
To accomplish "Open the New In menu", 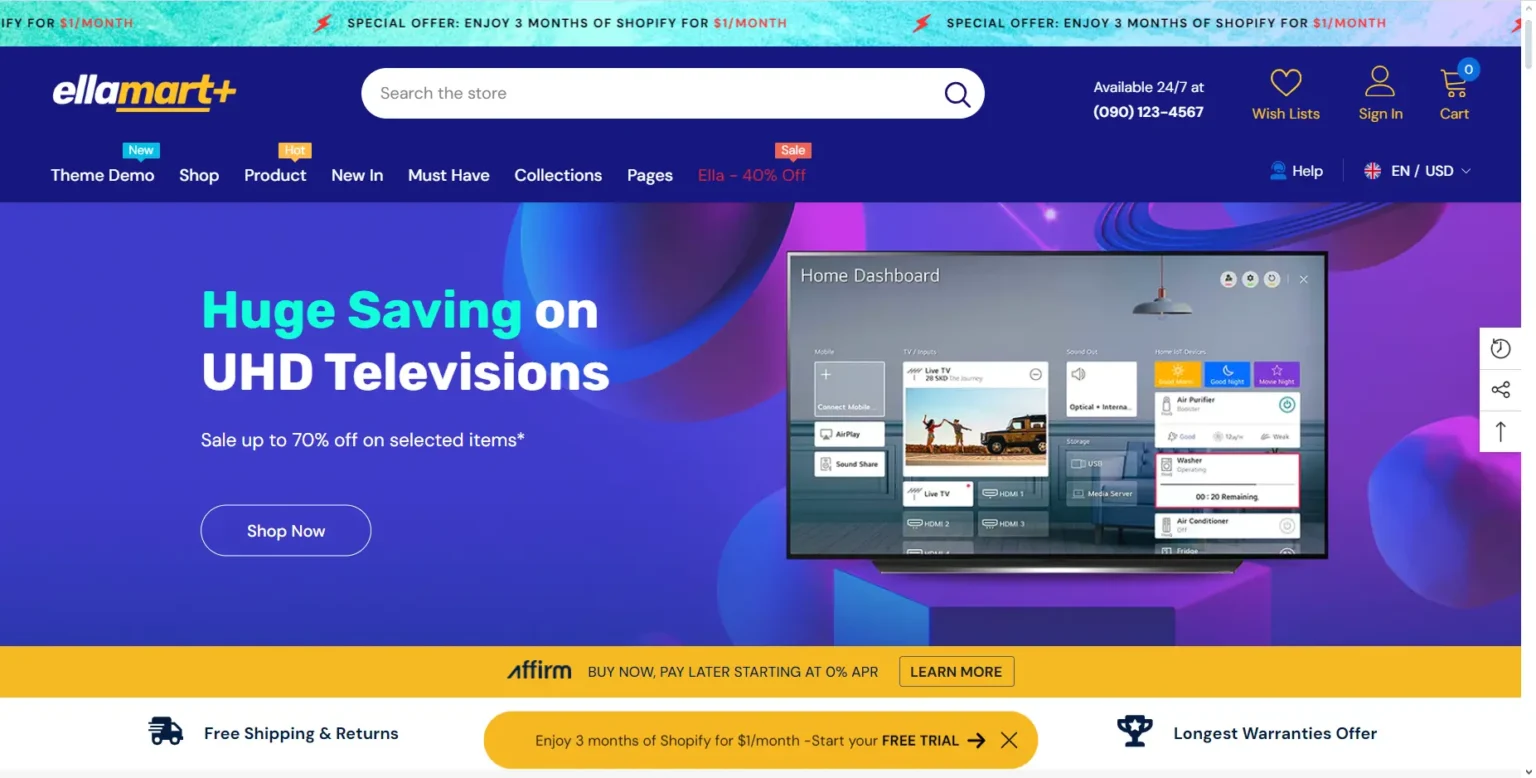I will point(357,175).
